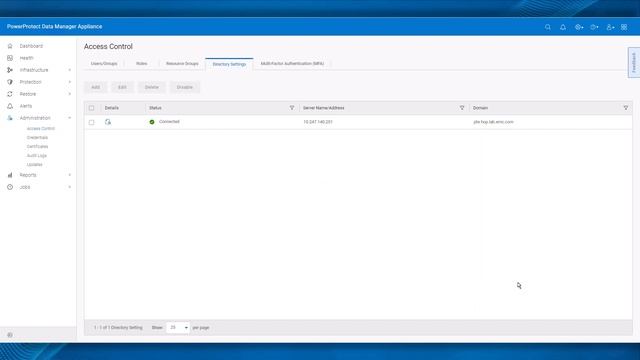Click the Connected status text

[169, 122]
